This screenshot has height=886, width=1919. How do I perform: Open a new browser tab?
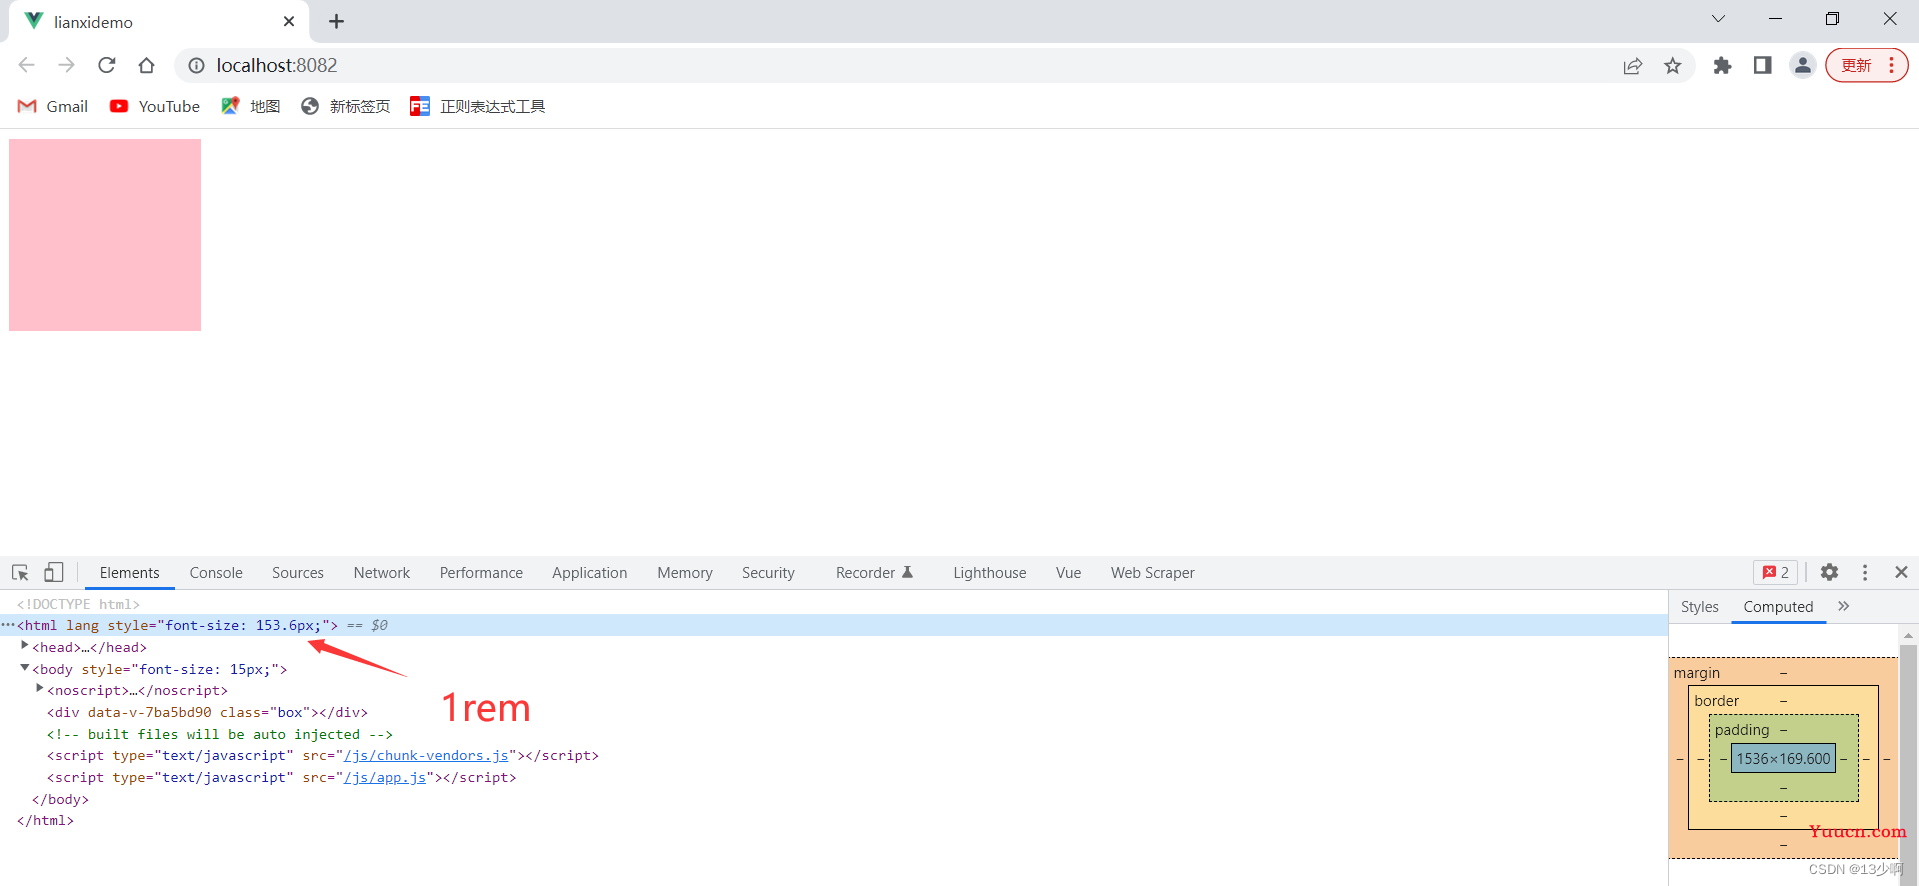337,21
